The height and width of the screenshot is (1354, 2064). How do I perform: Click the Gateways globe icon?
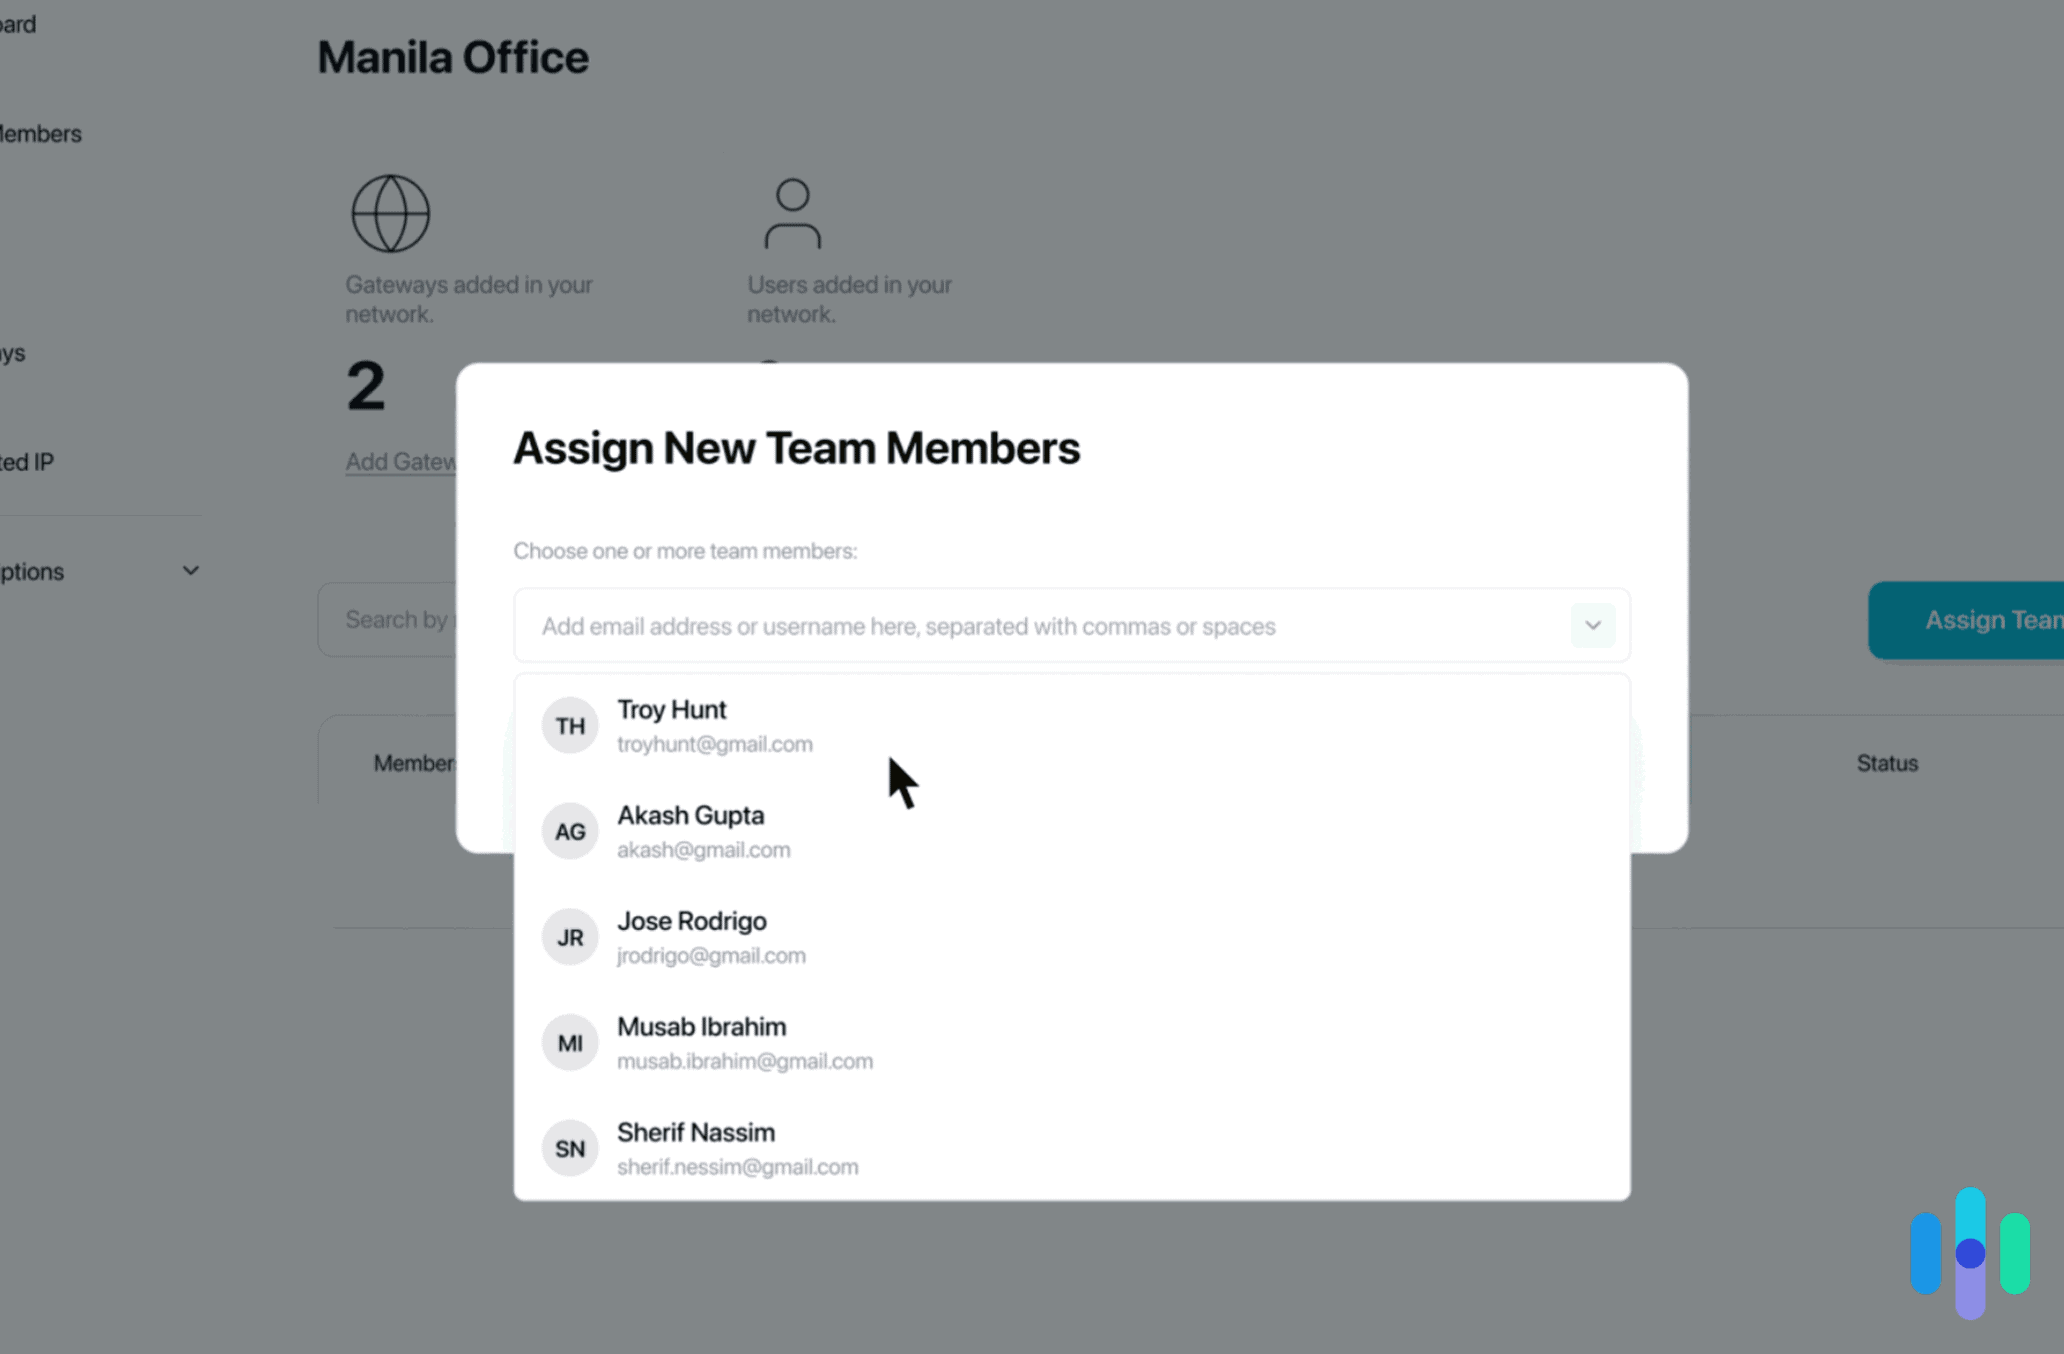click(x=389, y=212)
